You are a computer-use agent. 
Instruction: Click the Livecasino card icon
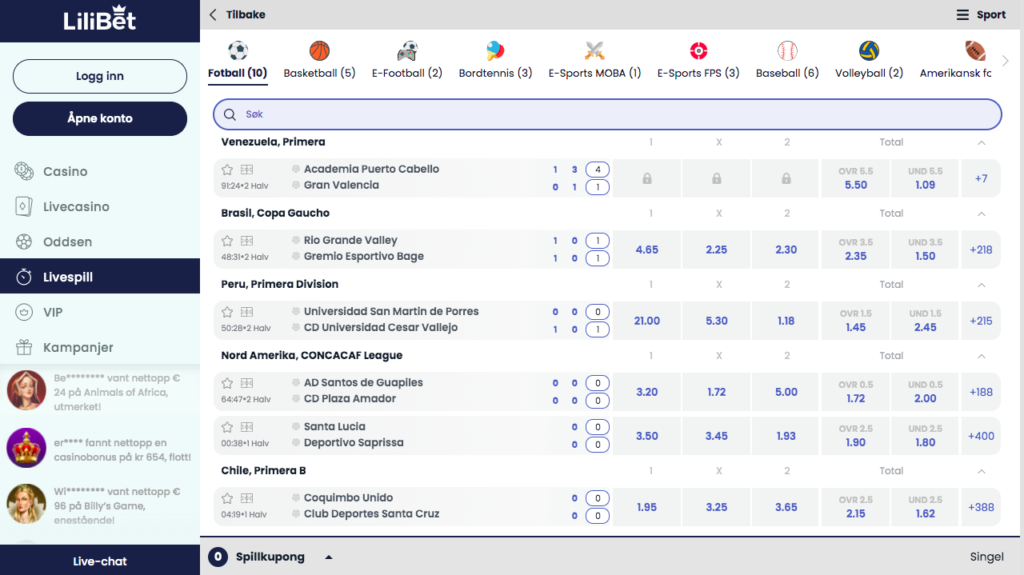pyautogui.click(x=24, y=206)
